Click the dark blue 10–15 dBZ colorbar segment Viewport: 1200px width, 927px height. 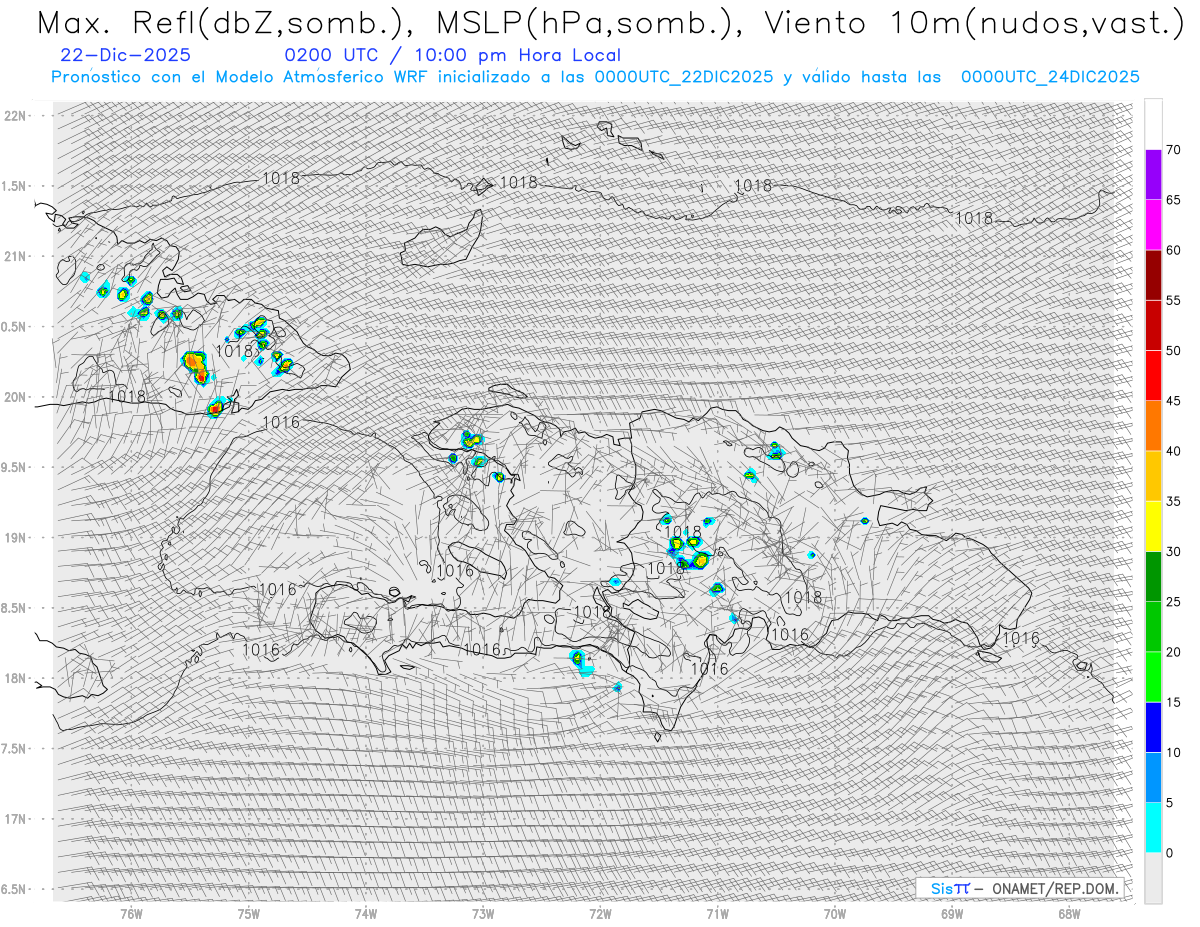coord(1153,727)
